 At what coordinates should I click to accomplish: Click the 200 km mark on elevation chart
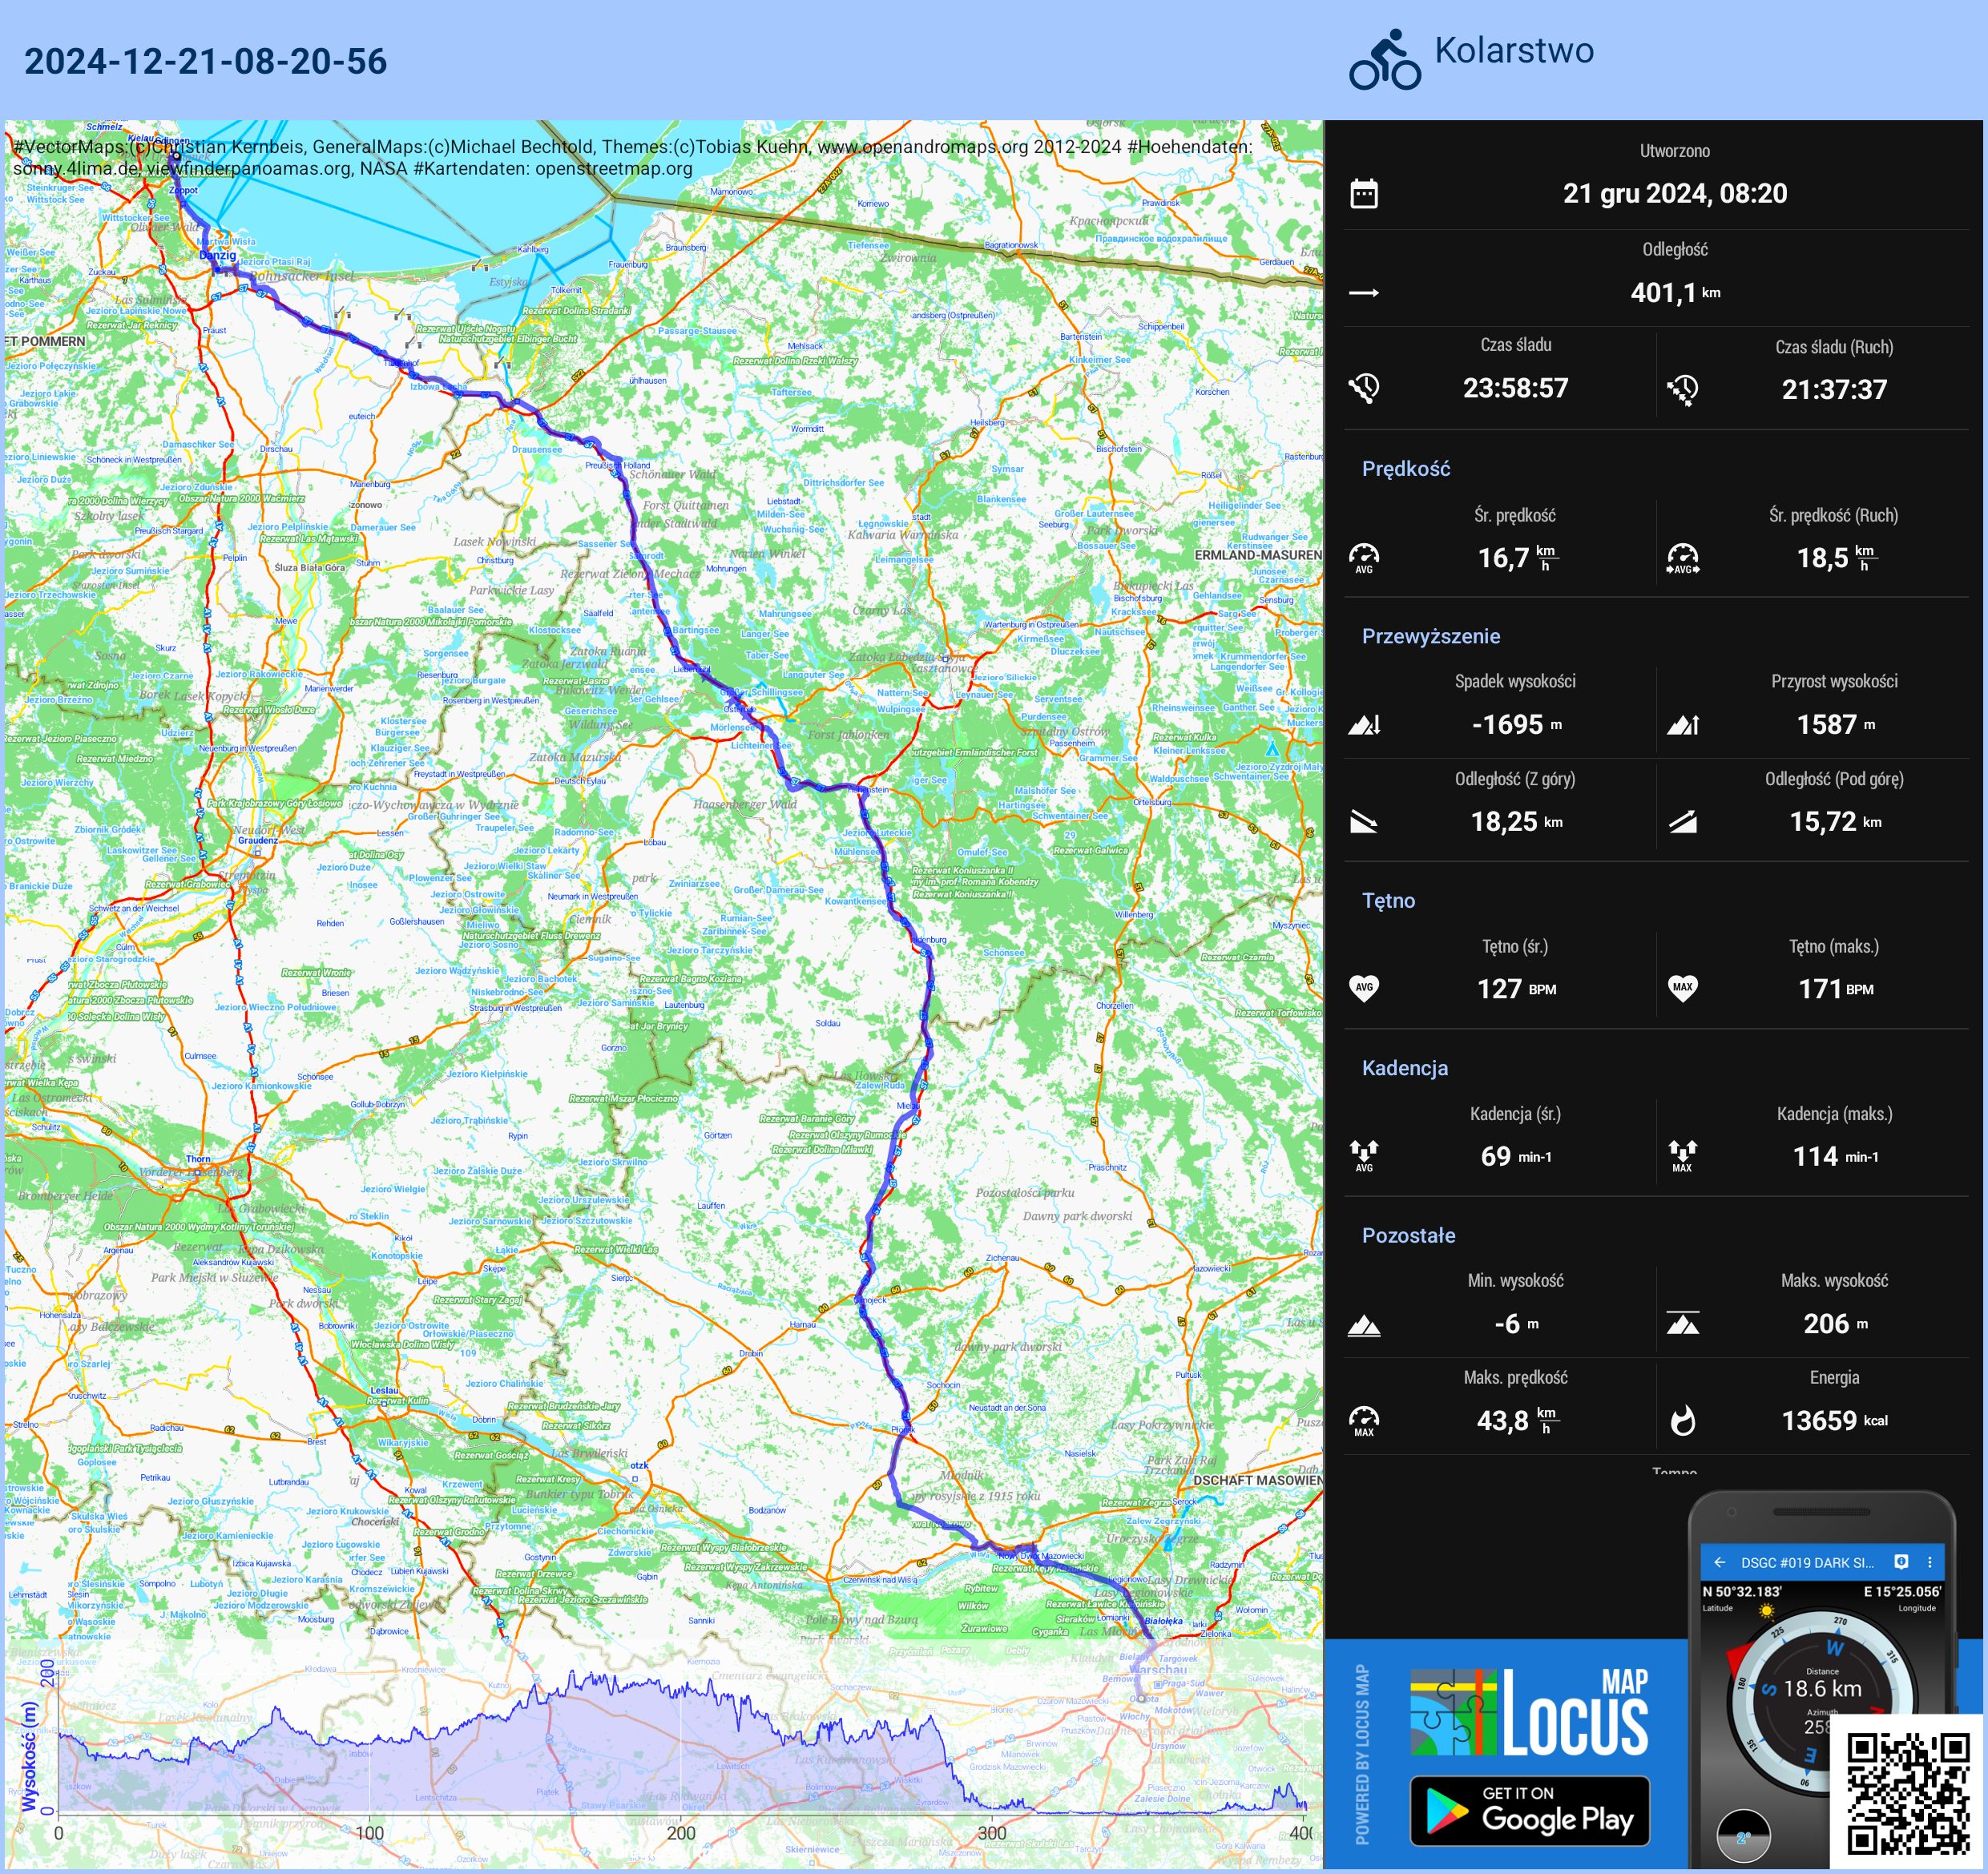[680, 1833]
